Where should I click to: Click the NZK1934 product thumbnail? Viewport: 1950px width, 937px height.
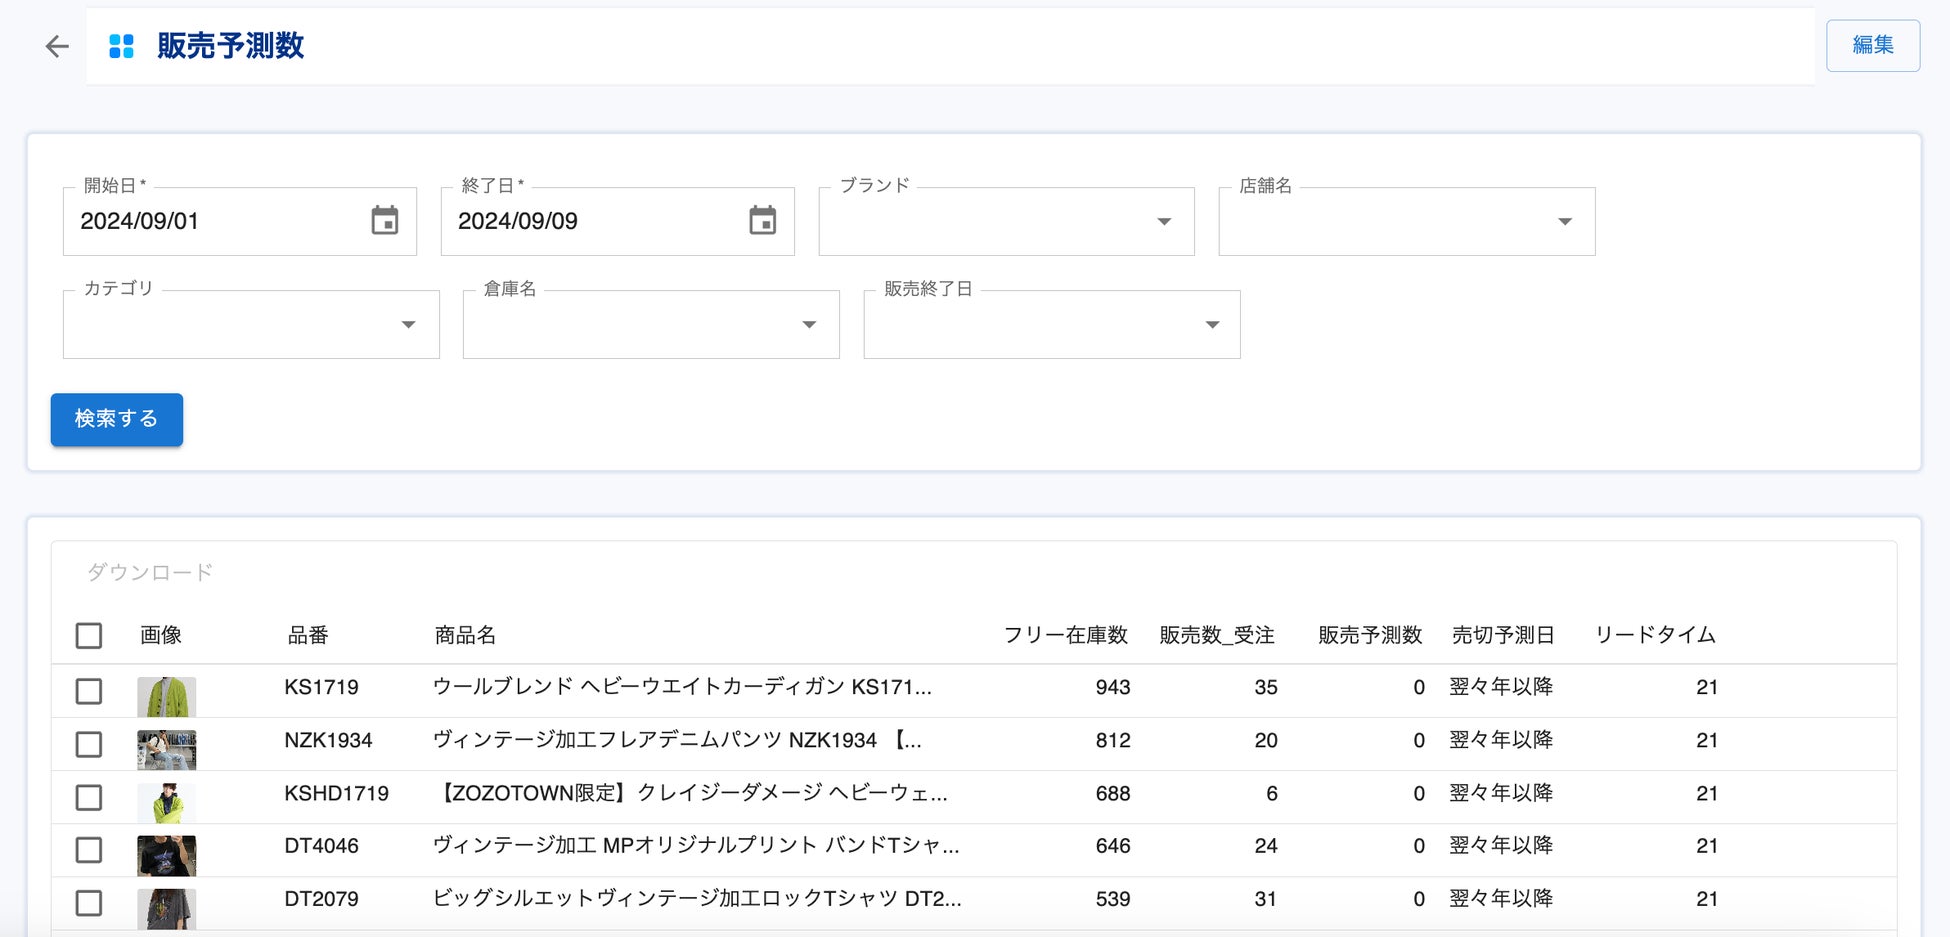(x=166, y=749)
